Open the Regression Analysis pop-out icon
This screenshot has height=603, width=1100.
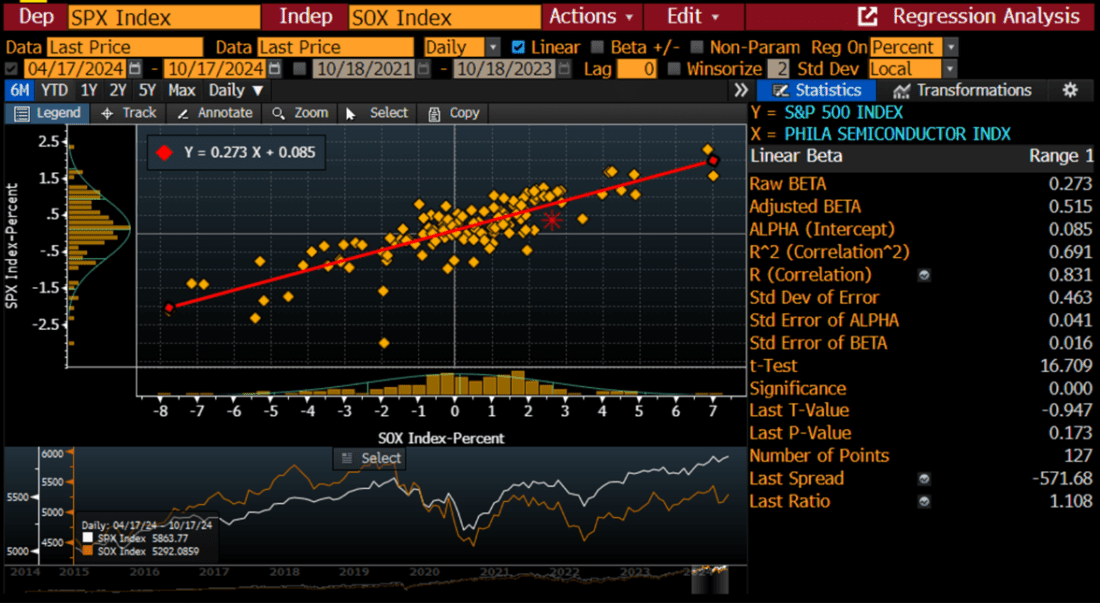coord(868,16)
